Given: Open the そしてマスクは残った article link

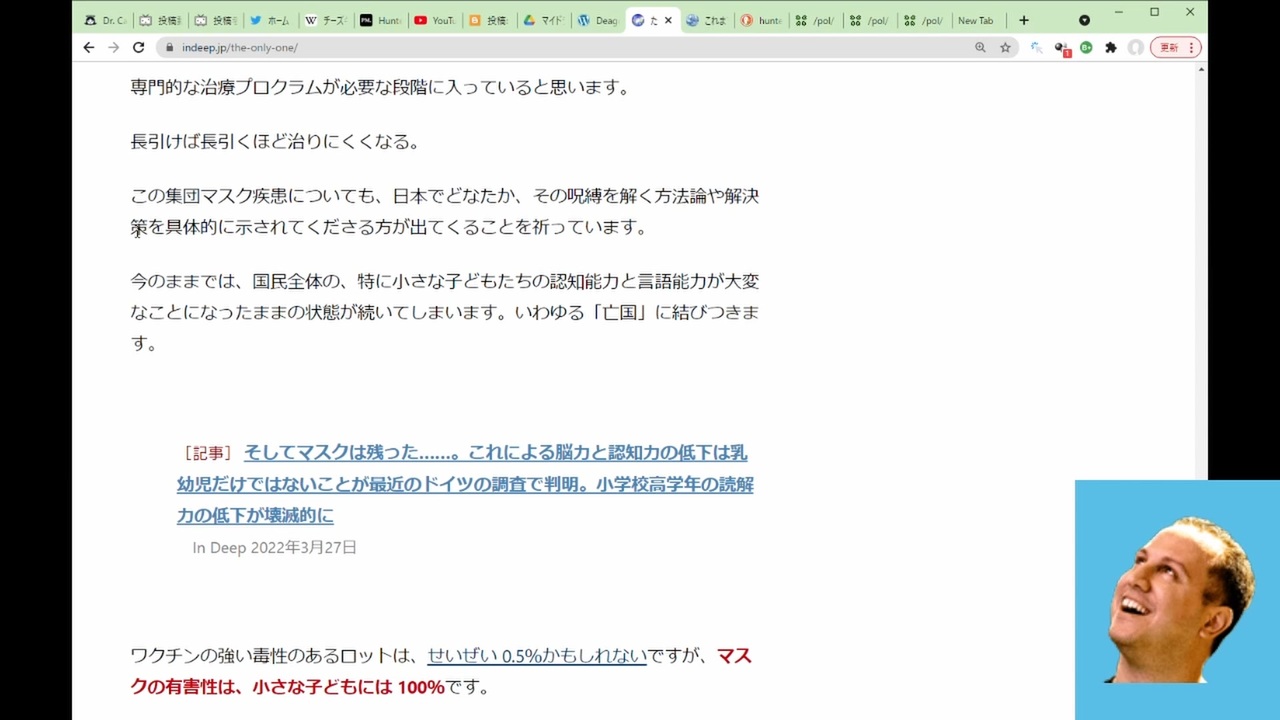Looking at the screenshot, I should point(465,484).
